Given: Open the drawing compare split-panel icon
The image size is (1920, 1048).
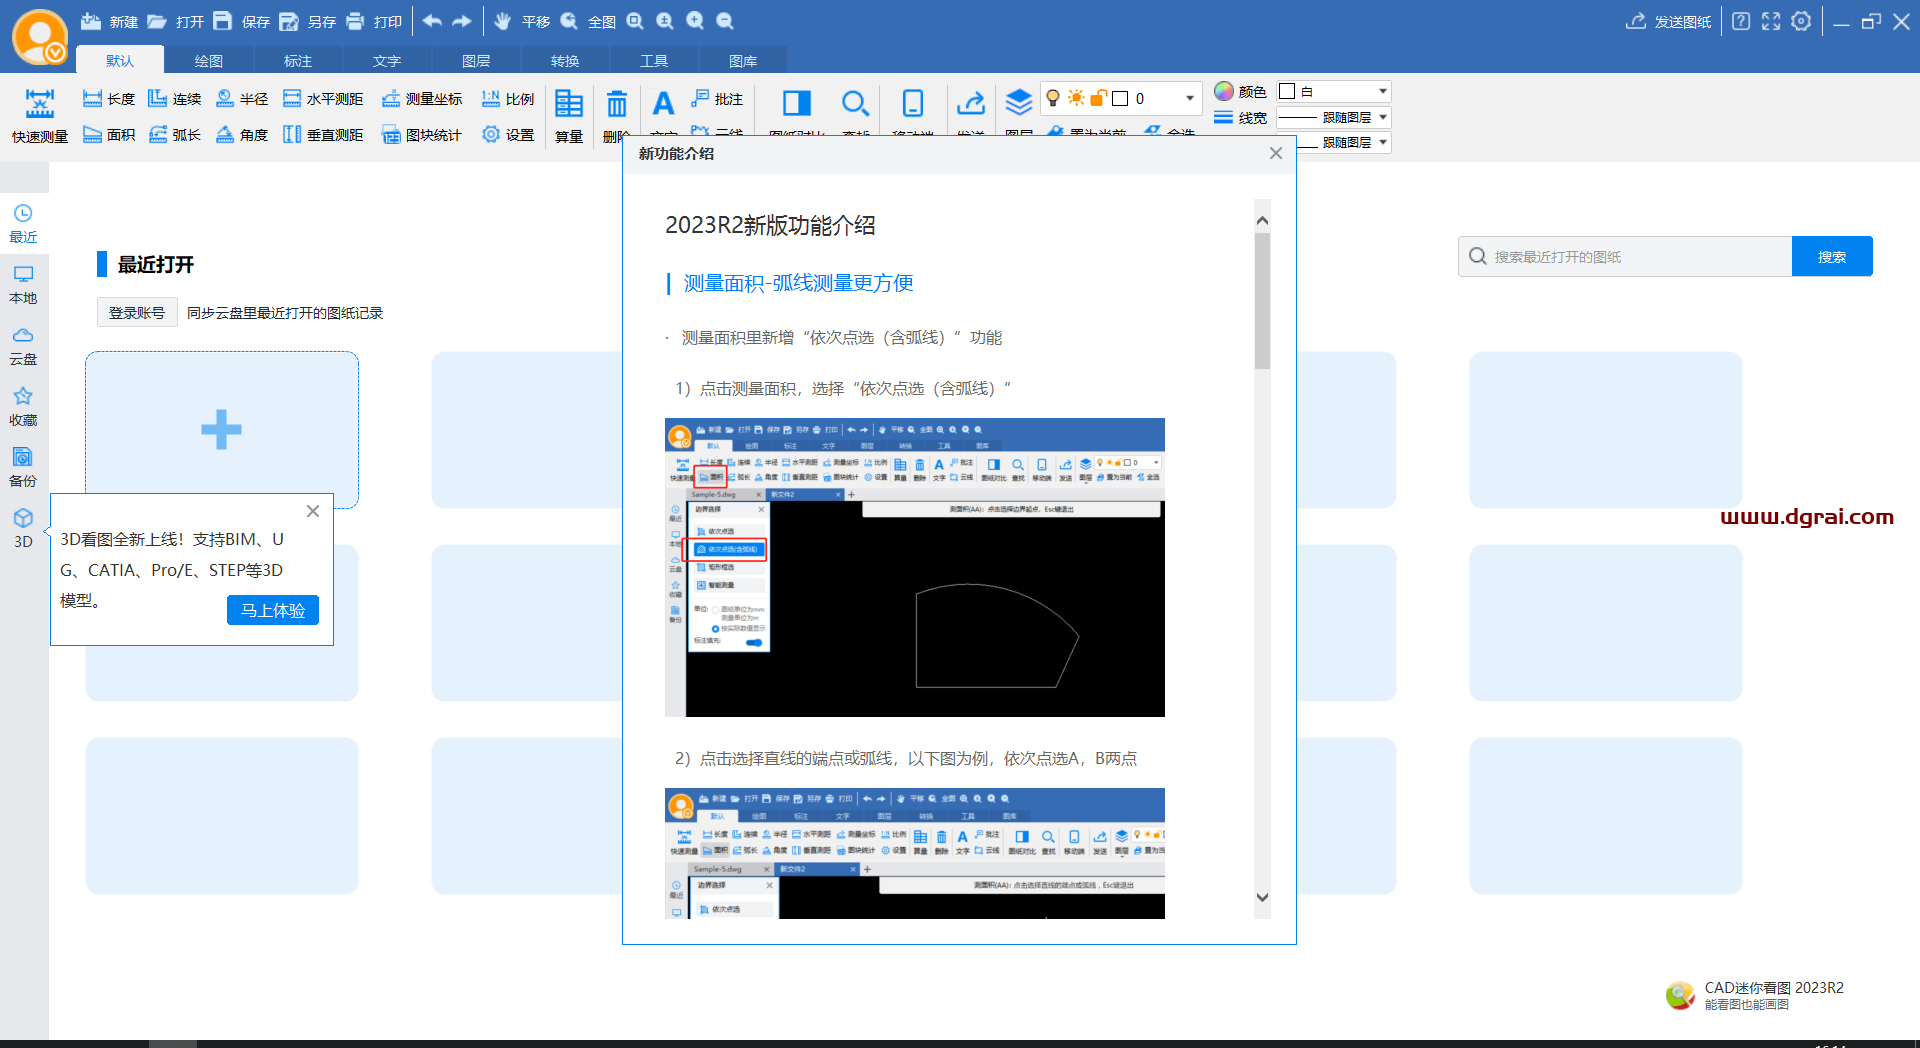Looking at the screenshot, I should [x=797, y=103].
